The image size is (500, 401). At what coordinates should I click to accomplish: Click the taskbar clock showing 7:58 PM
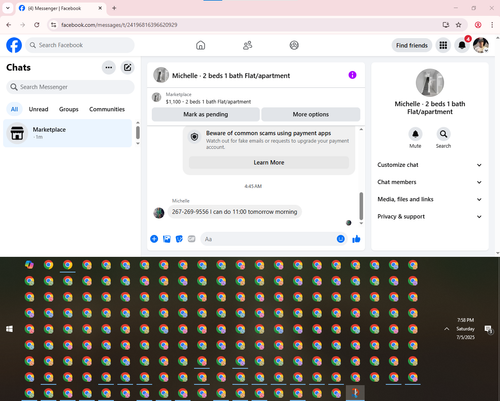pyautogui.click(x=465, y=329)
